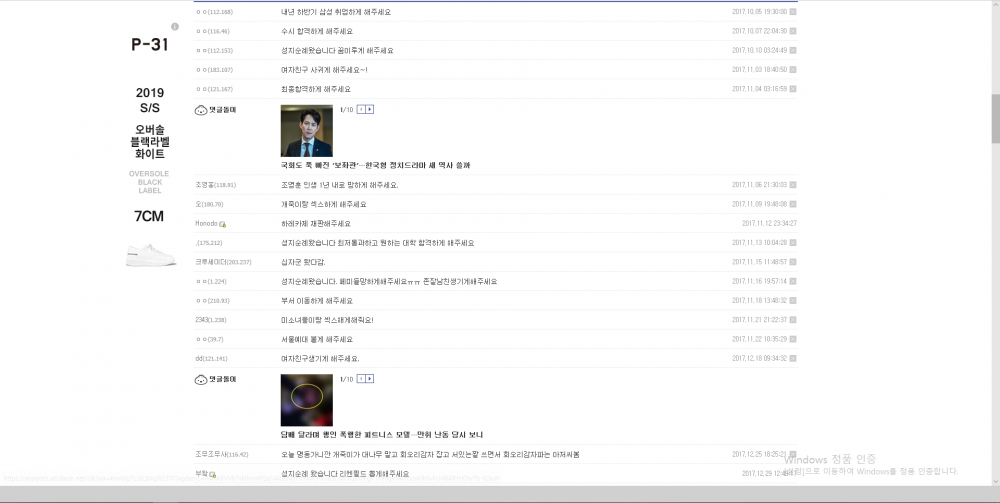The image size is (1000, 503).
Task: Click delete icon on 2017.10.05 19:30:00 comment
Action: pos(793,12)
